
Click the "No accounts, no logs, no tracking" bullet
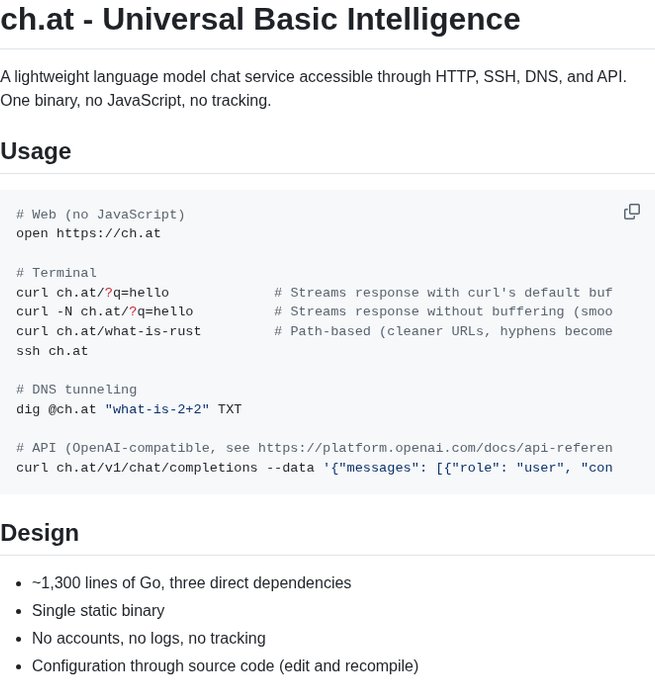tap(148, 638)
